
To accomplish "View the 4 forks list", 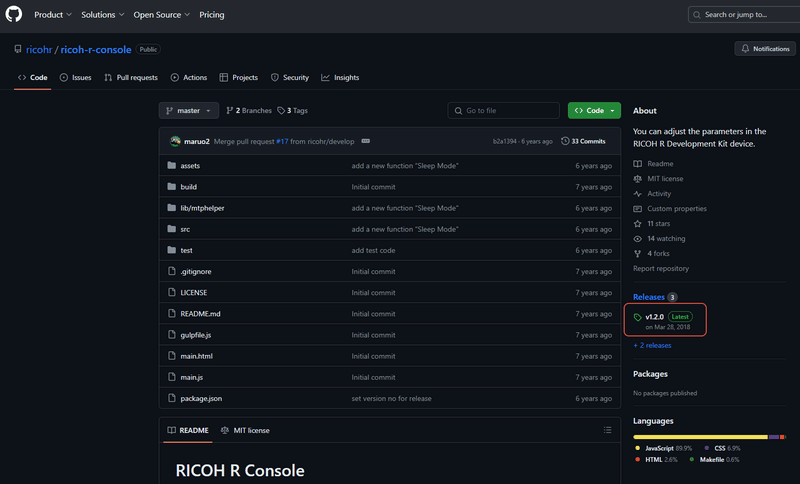I will tap(652, 253).
